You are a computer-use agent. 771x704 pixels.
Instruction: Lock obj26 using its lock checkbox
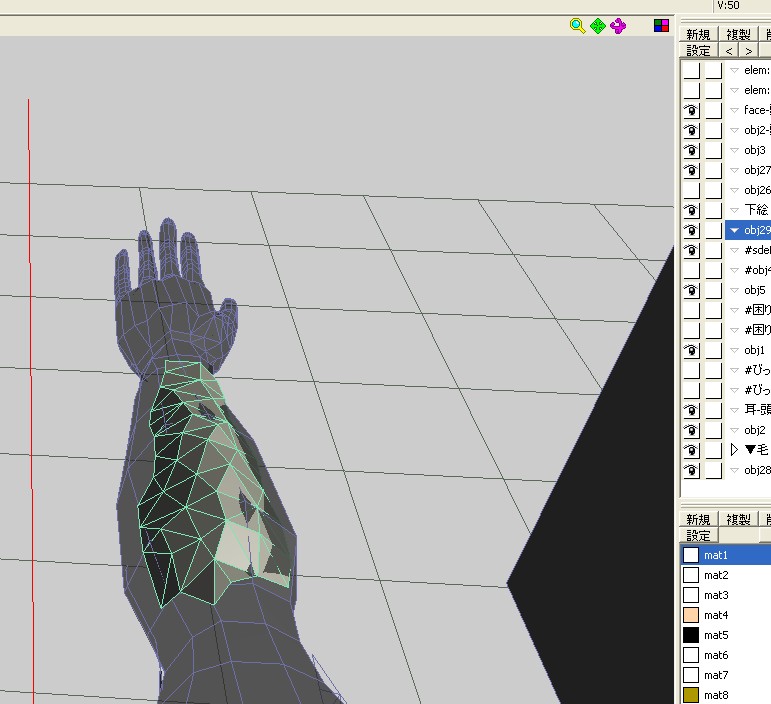[x=713, y=190]
